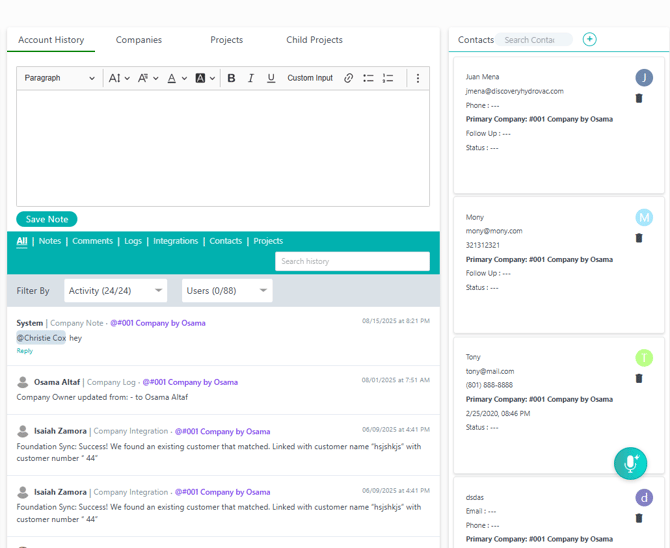Switch to the Companies tab
Screen dimensions: 670x548
point(138,40)
